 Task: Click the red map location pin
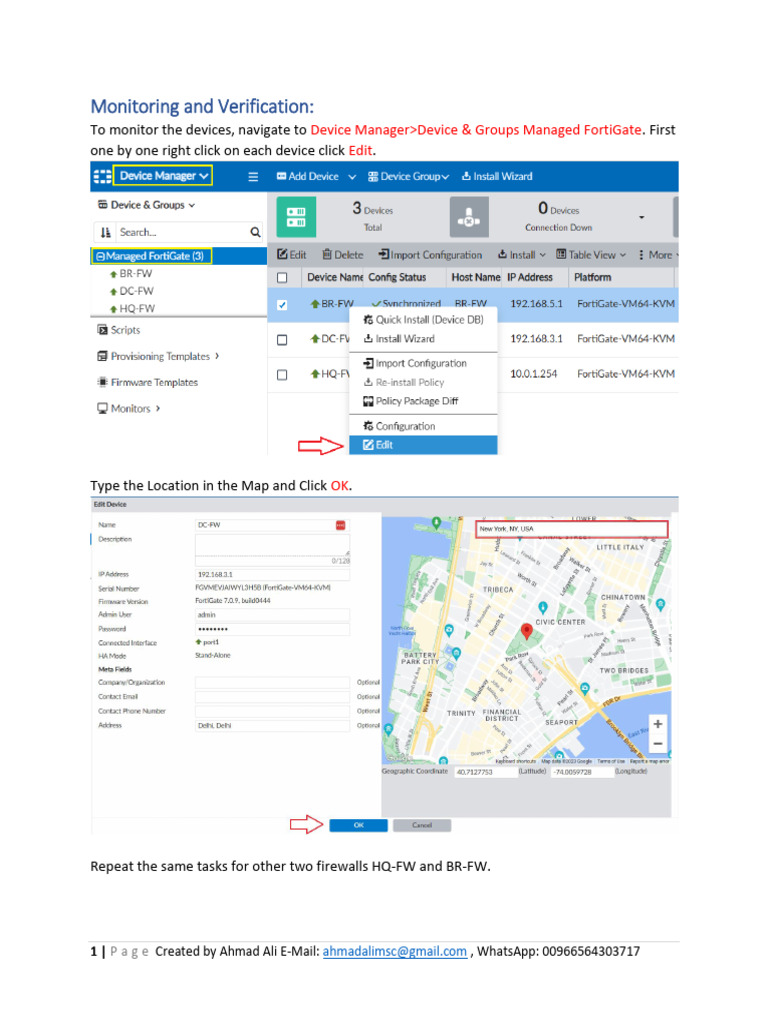point(526,631)
